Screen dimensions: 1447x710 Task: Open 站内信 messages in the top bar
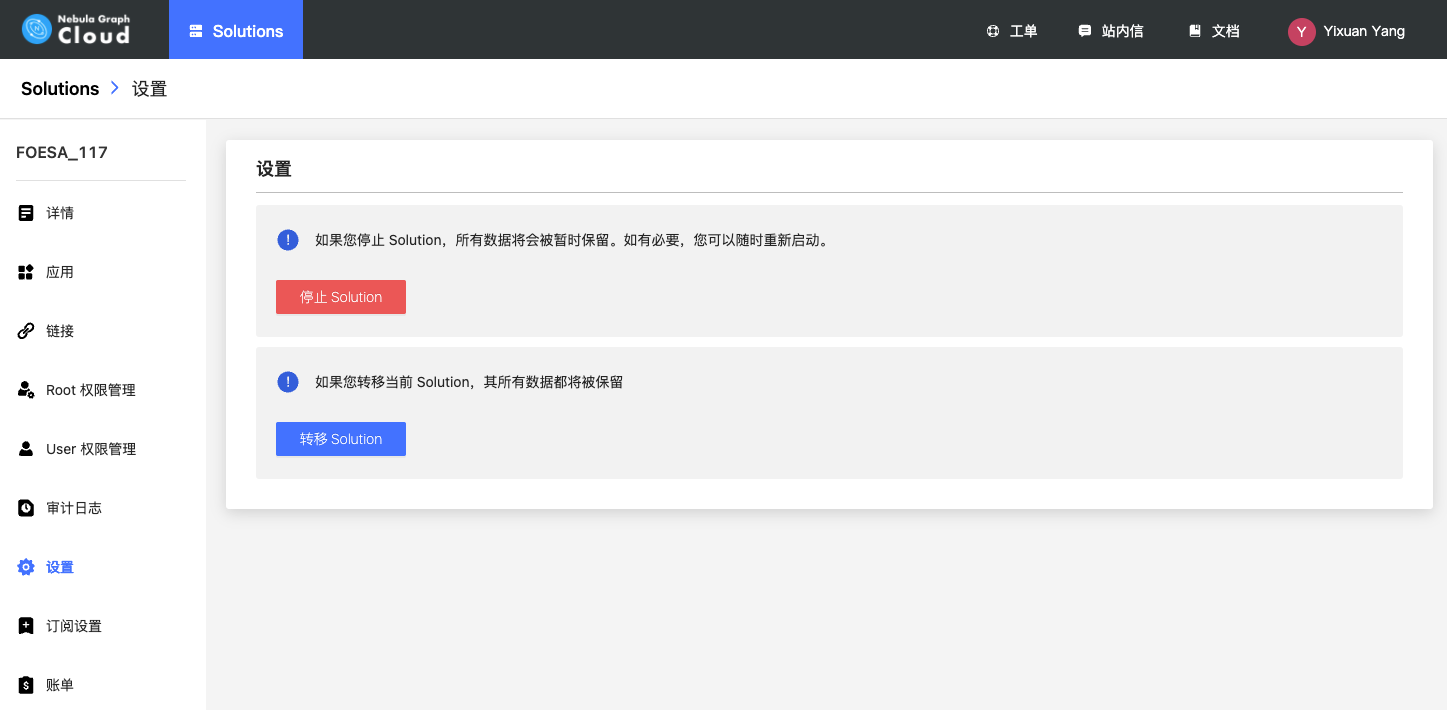point(1111,31)
